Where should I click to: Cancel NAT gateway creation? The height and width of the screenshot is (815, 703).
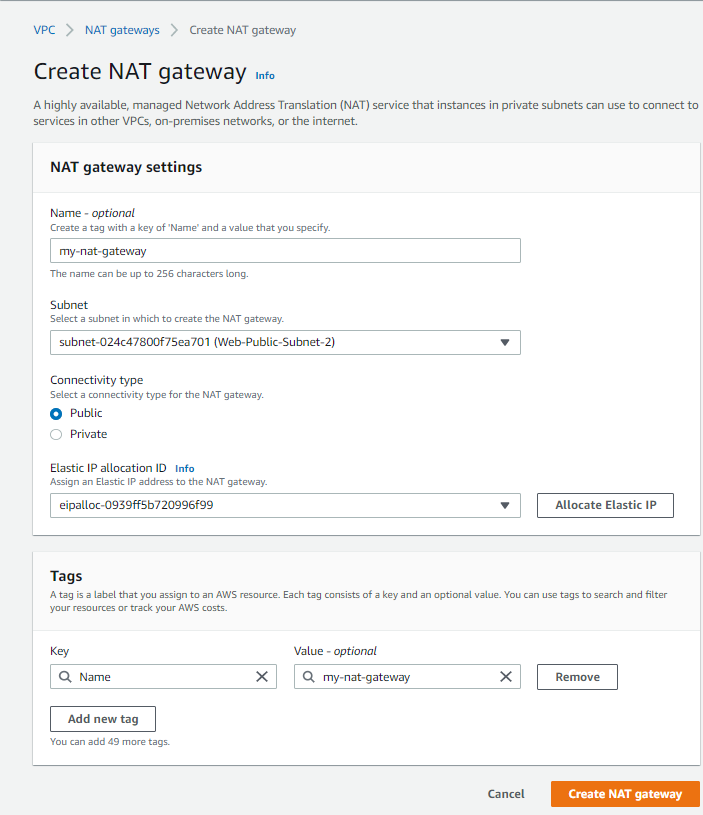(x=506, y=794)
